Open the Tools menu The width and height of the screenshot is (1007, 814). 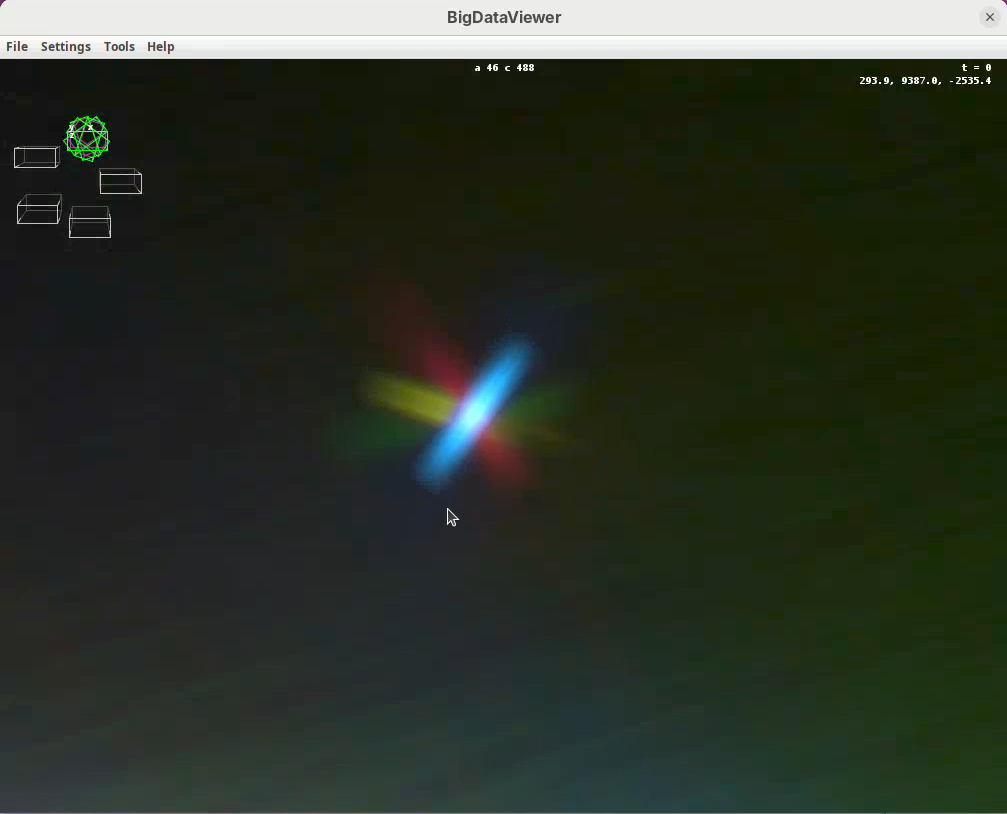coord(119,47)
